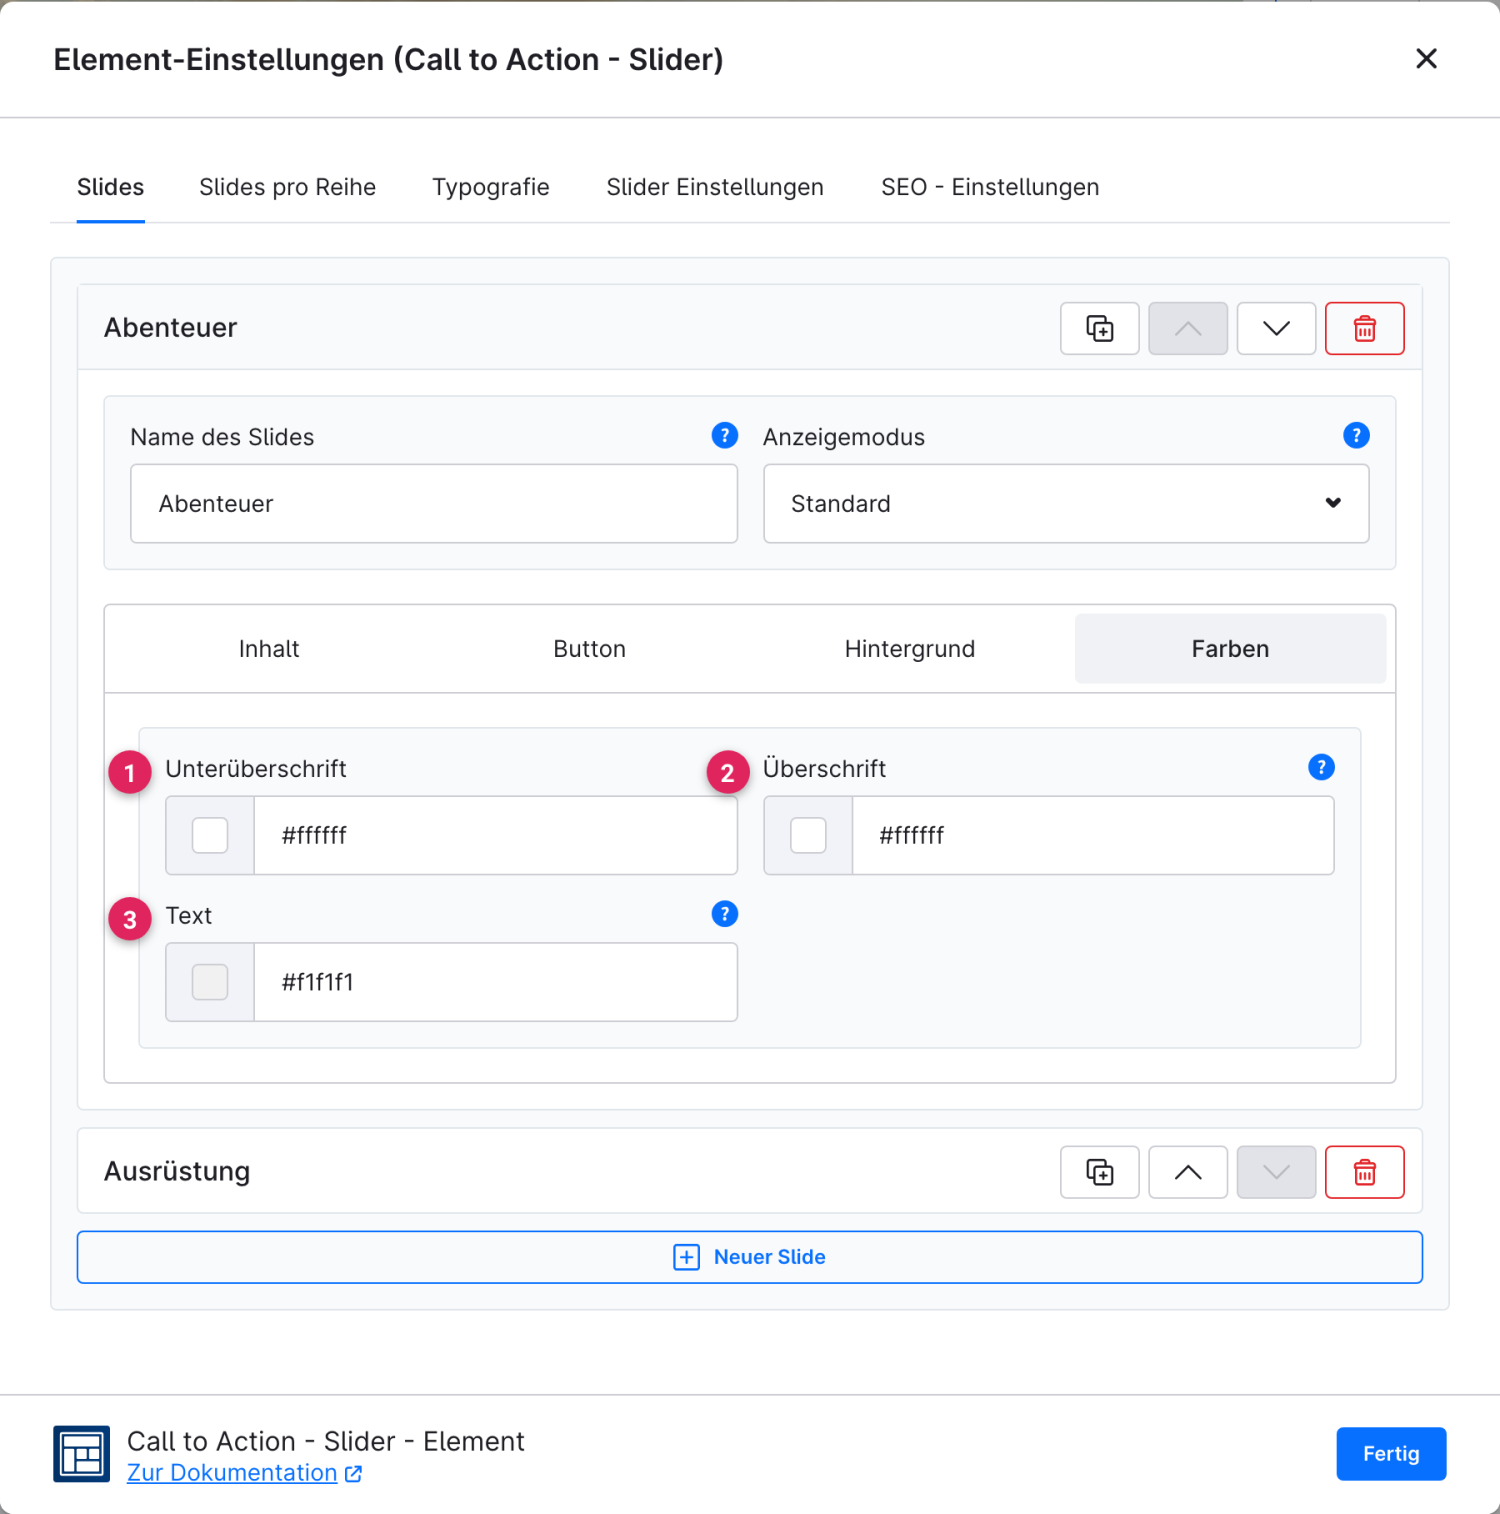The image size is (1500, 1514).
Task: Open the Hintergrund sub-tab
Action: point(909,649)
